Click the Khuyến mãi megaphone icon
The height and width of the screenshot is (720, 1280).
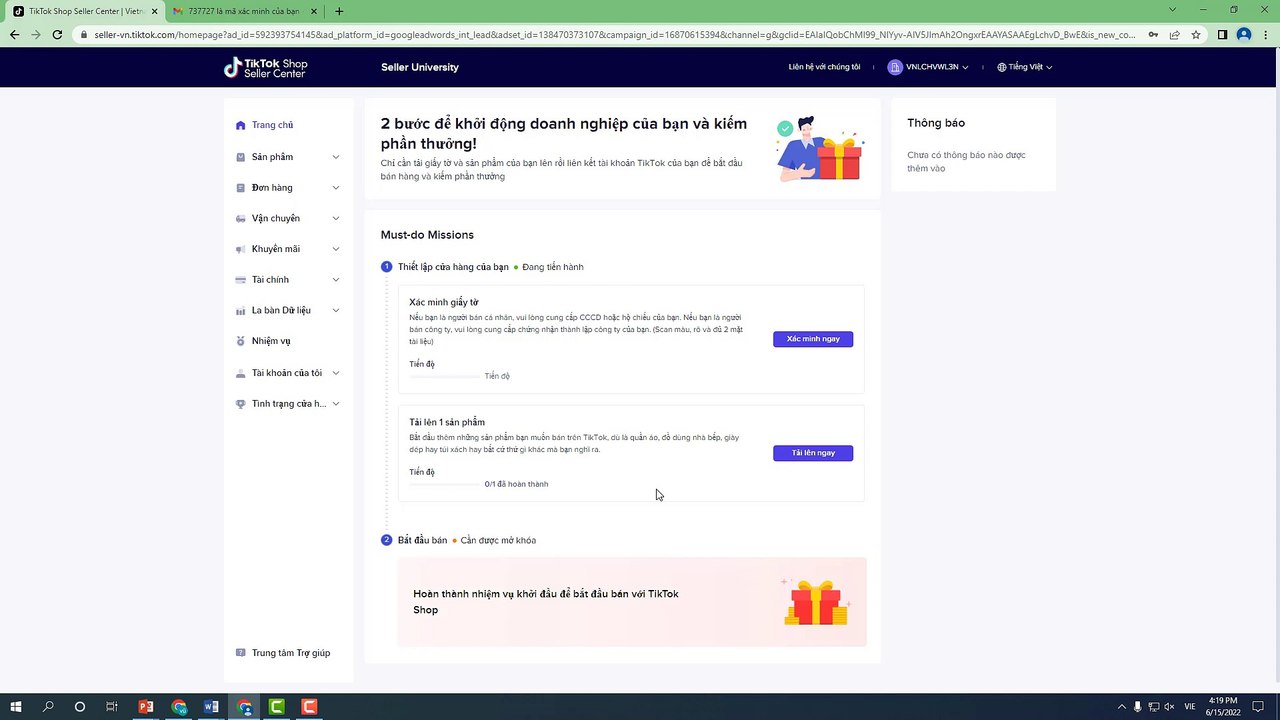[x=240, y=249]
